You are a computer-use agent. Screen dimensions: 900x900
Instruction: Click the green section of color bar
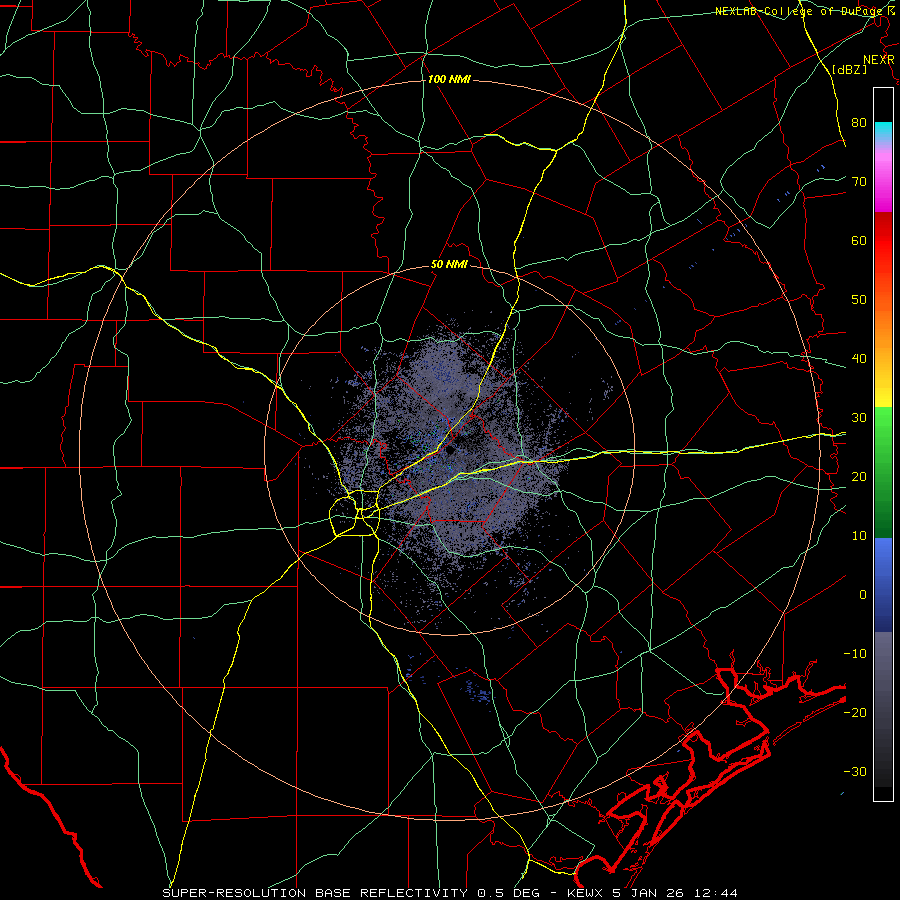(x=883, y=472)
